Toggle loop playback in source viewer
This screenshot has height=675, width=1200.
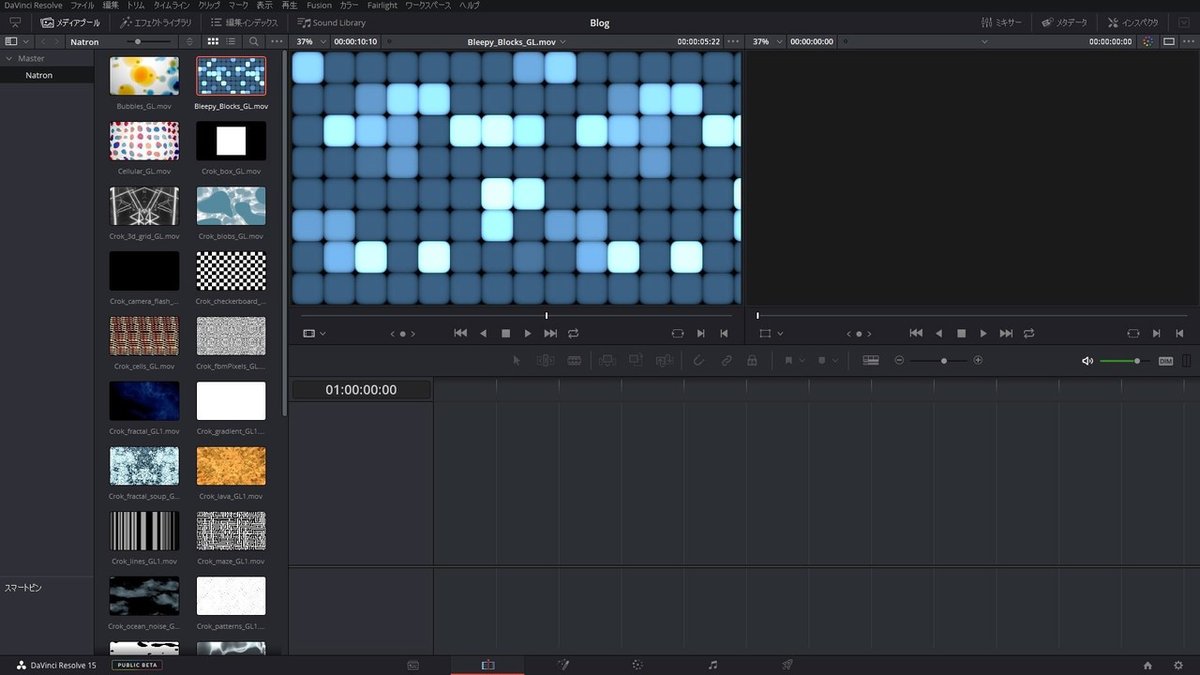point(573,333)
